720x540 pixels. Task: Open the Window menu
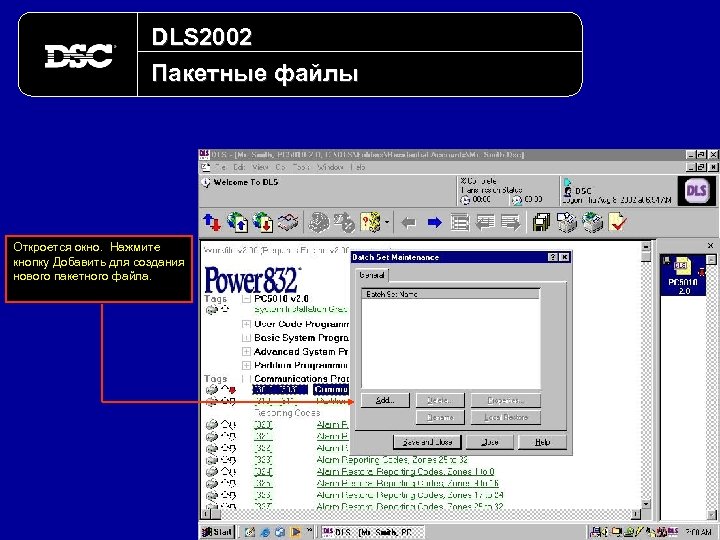330,167
